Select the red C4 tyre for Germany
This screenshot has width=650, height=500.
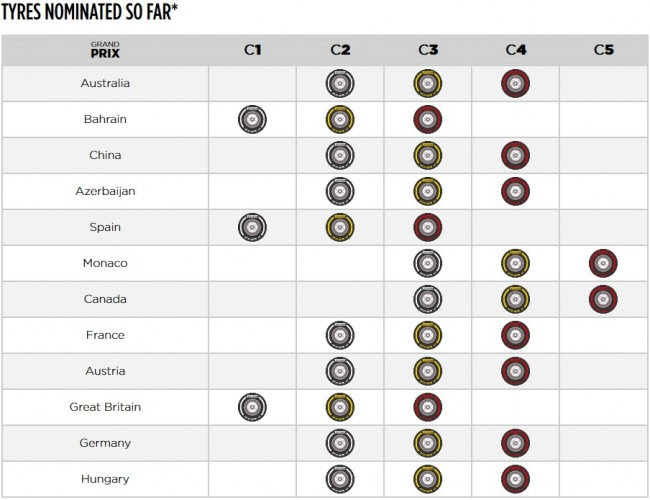click(x=516, y=444)
